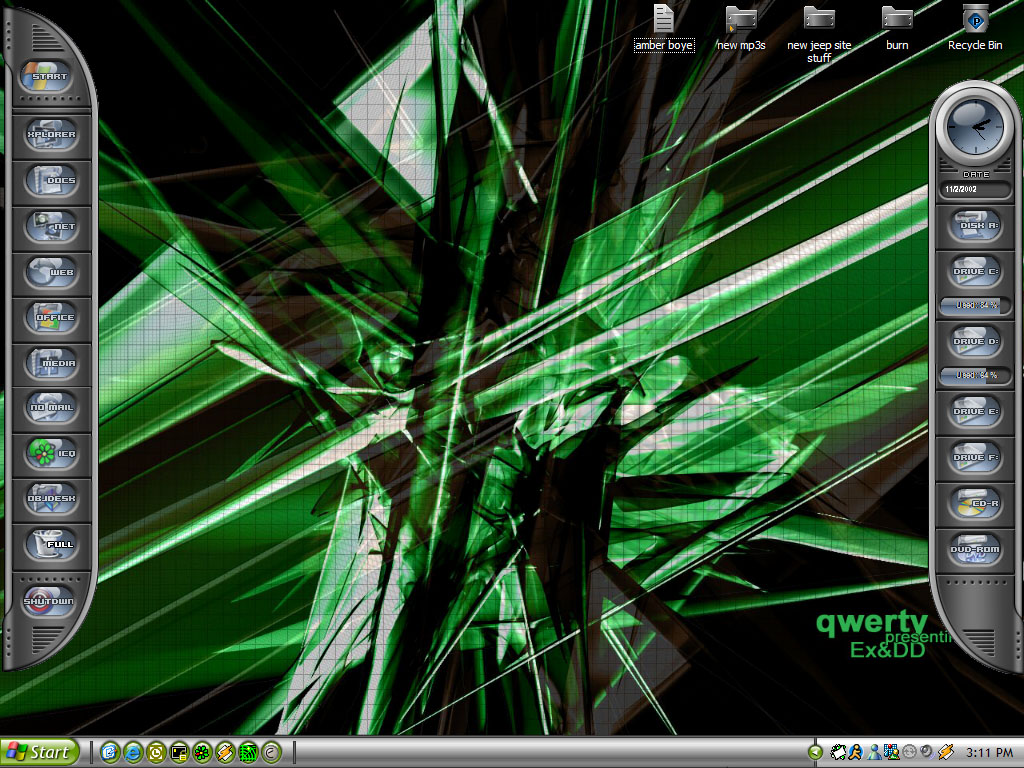Expand hidden system tray icons arrow
The width and height of the screenshot is (1024, 768).
click(815, 752)
